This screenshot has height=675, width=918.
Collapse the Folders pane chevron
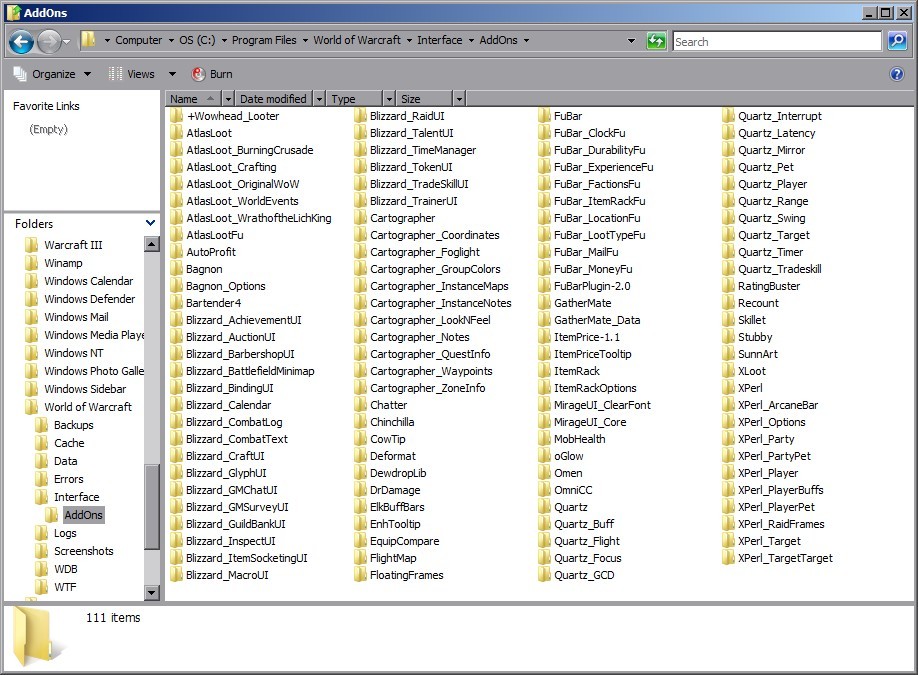click(150, 223)
